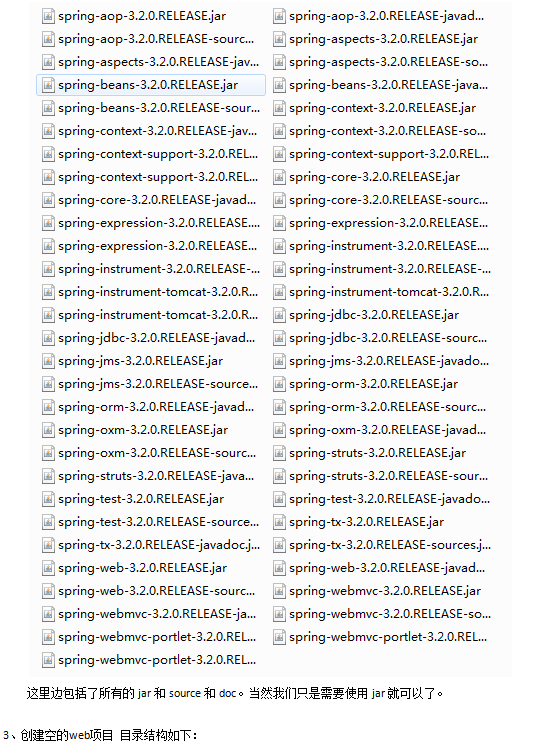534x752 pixels.
Task: Click the spring-tx-3.2.0.RELEASE-javadoc file entry
Action: (x=151, y=545)
